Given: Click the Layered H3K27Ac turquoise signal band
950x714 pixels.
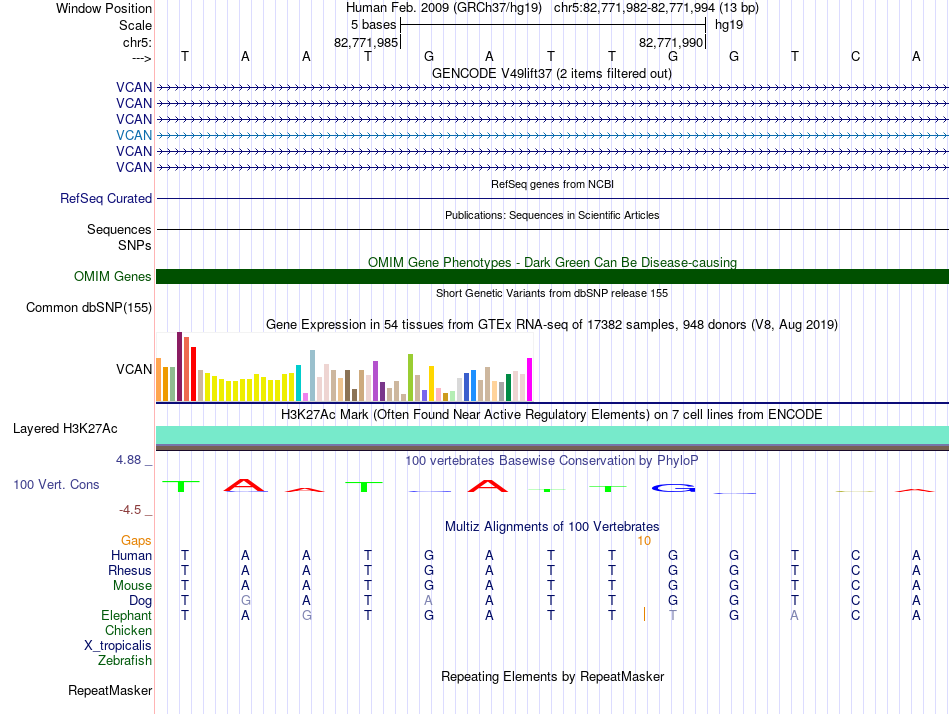Looking at the screenshot, I should tap(552, 435).
